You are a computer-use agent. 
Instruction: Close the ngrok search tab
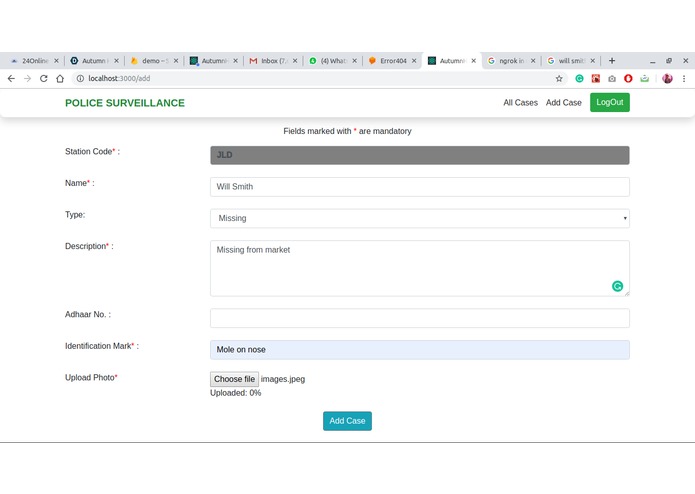533,61
